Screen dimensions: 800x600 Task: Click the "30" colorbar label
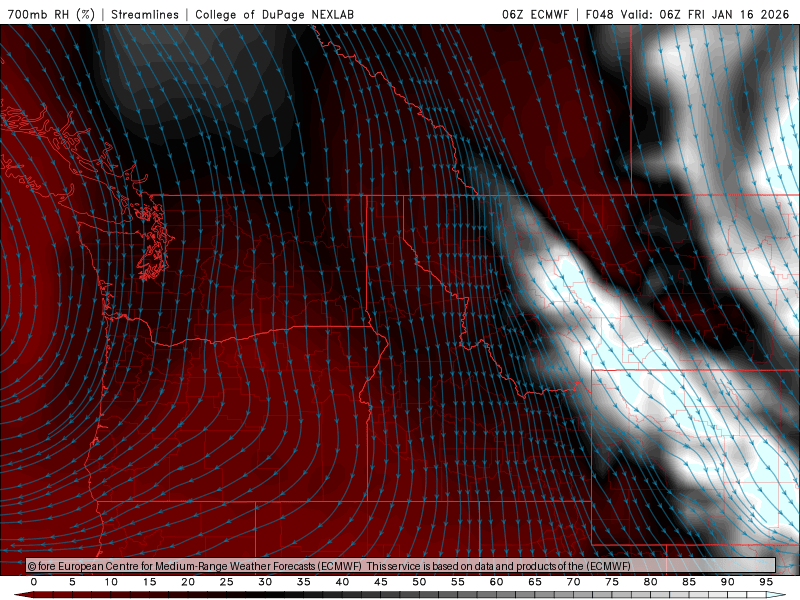click(x=265, y=582)
